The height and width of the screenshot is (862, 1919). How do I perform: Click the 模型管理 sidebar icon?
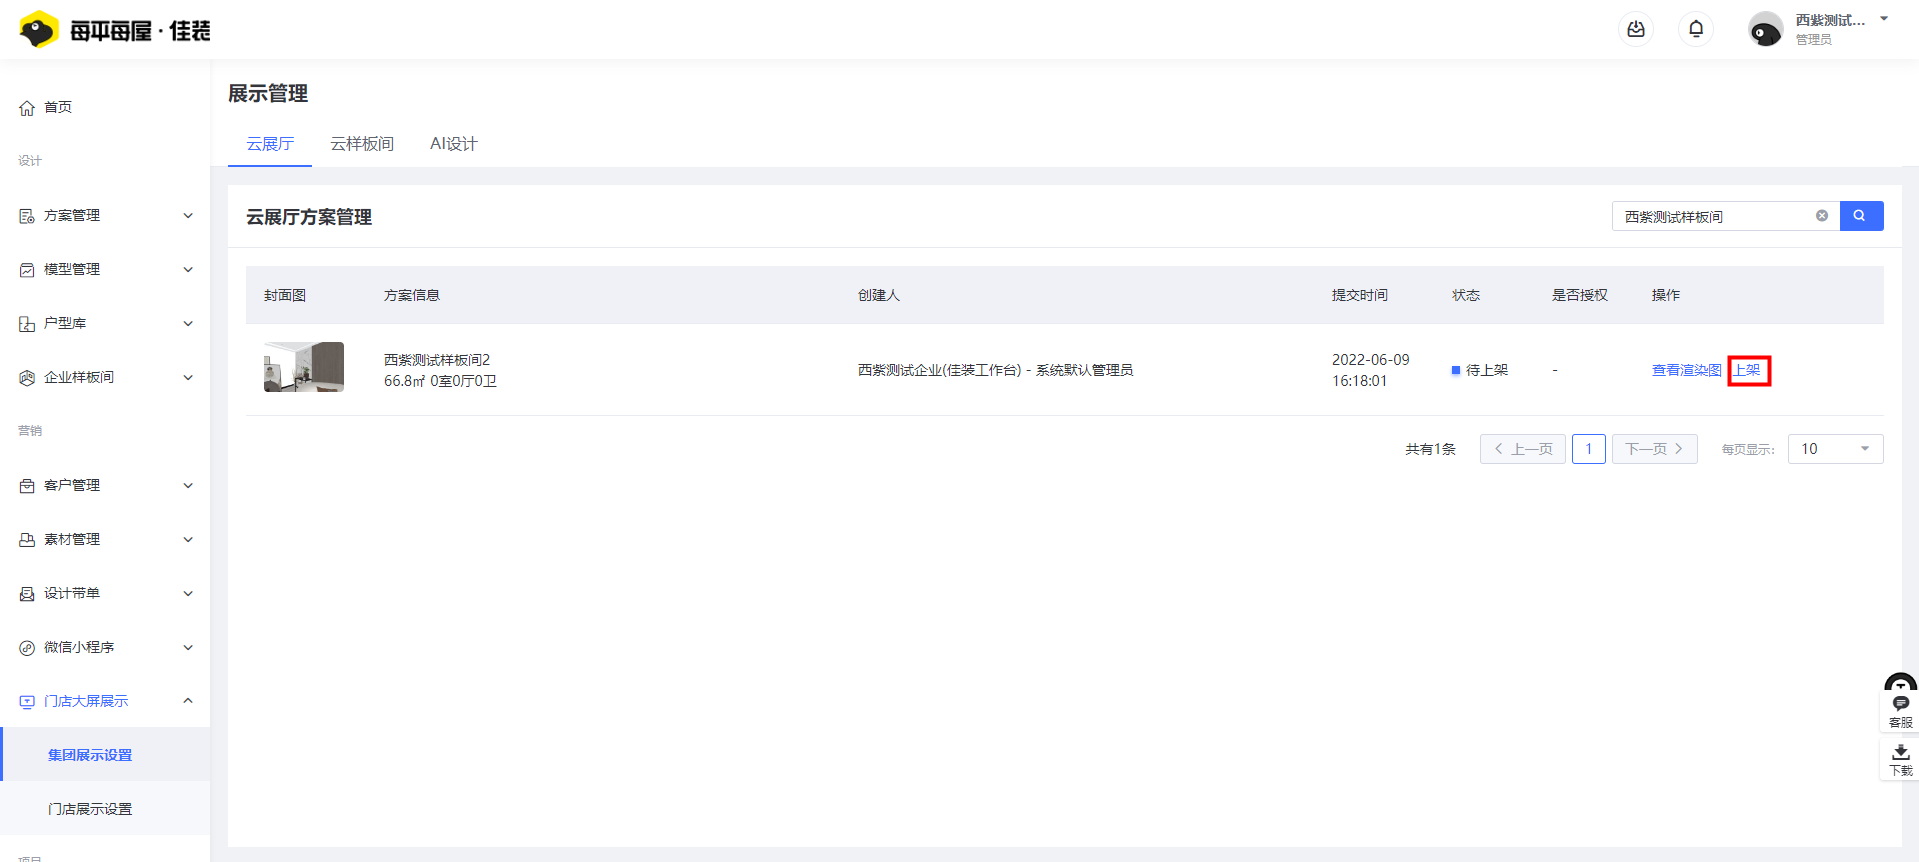click(x=27, y=270)
